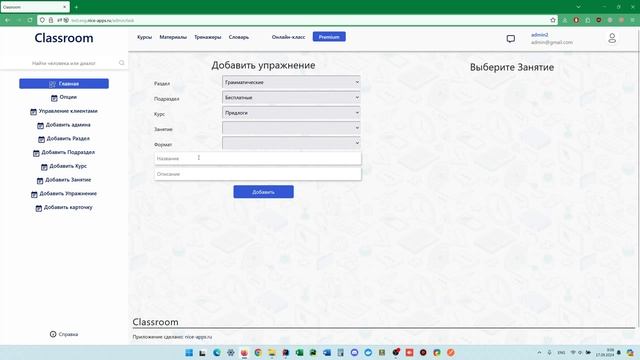Click the blue Добавить submit button

(263, 192)
